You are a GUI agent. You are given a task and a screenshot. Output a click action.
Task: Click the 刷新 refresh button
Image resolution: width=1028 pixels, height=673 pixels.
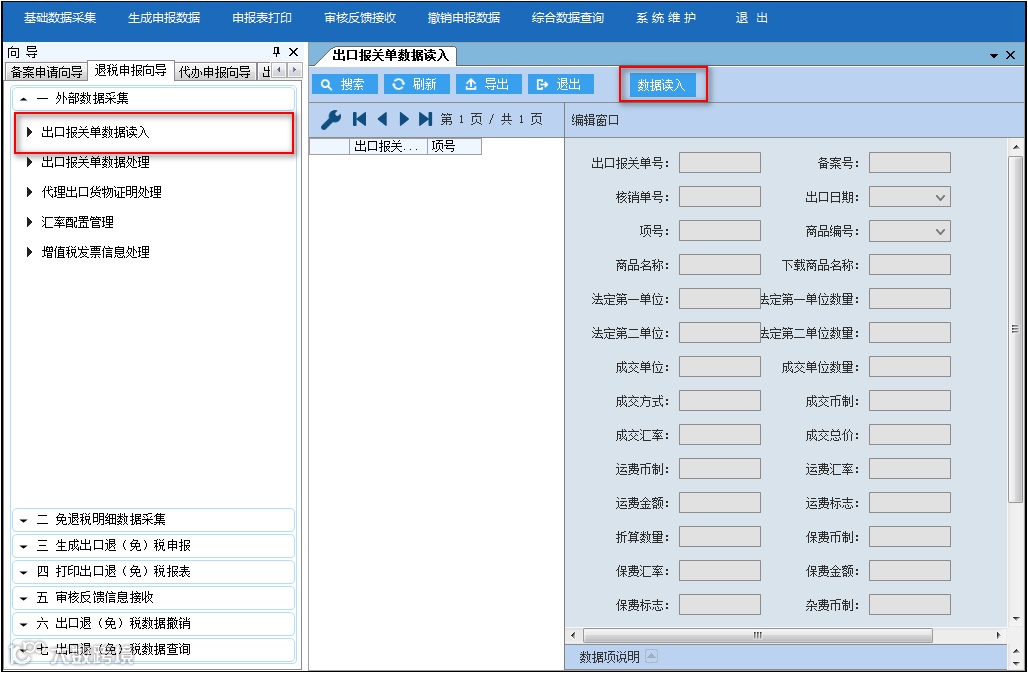(x=416, y=85)
